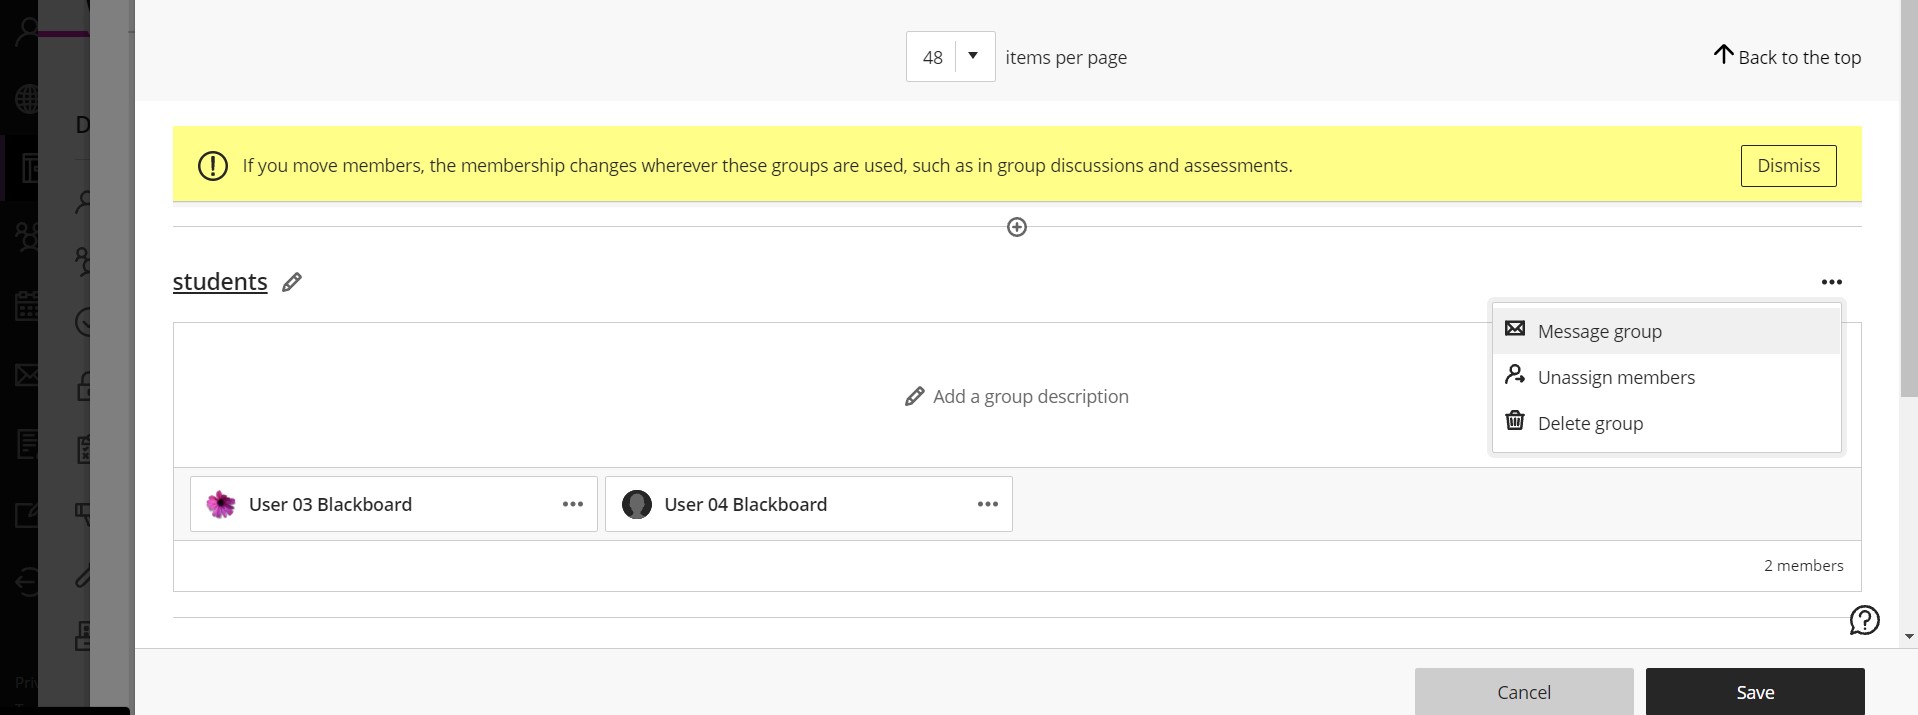Click the pencil icon next to students

click(x=292, y=283)
